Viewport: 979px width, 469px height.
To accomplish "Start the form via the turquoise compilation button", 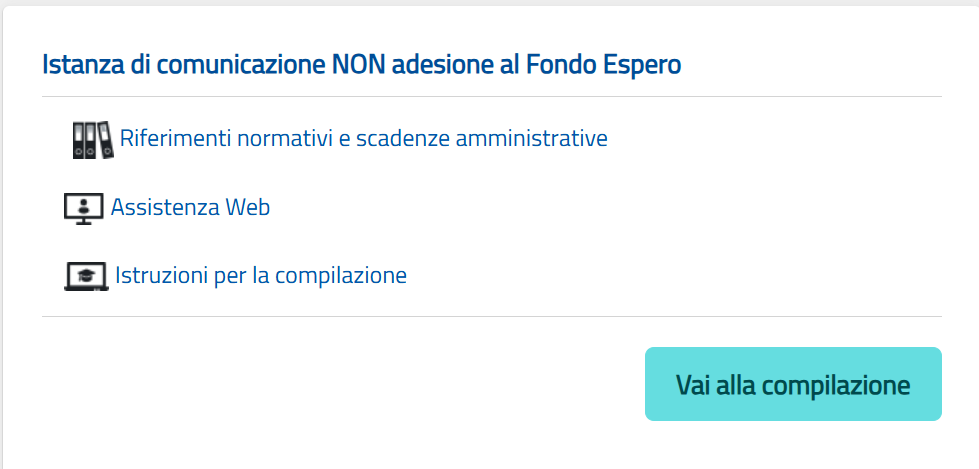I will pyautogui.click(x=793, y=384).
